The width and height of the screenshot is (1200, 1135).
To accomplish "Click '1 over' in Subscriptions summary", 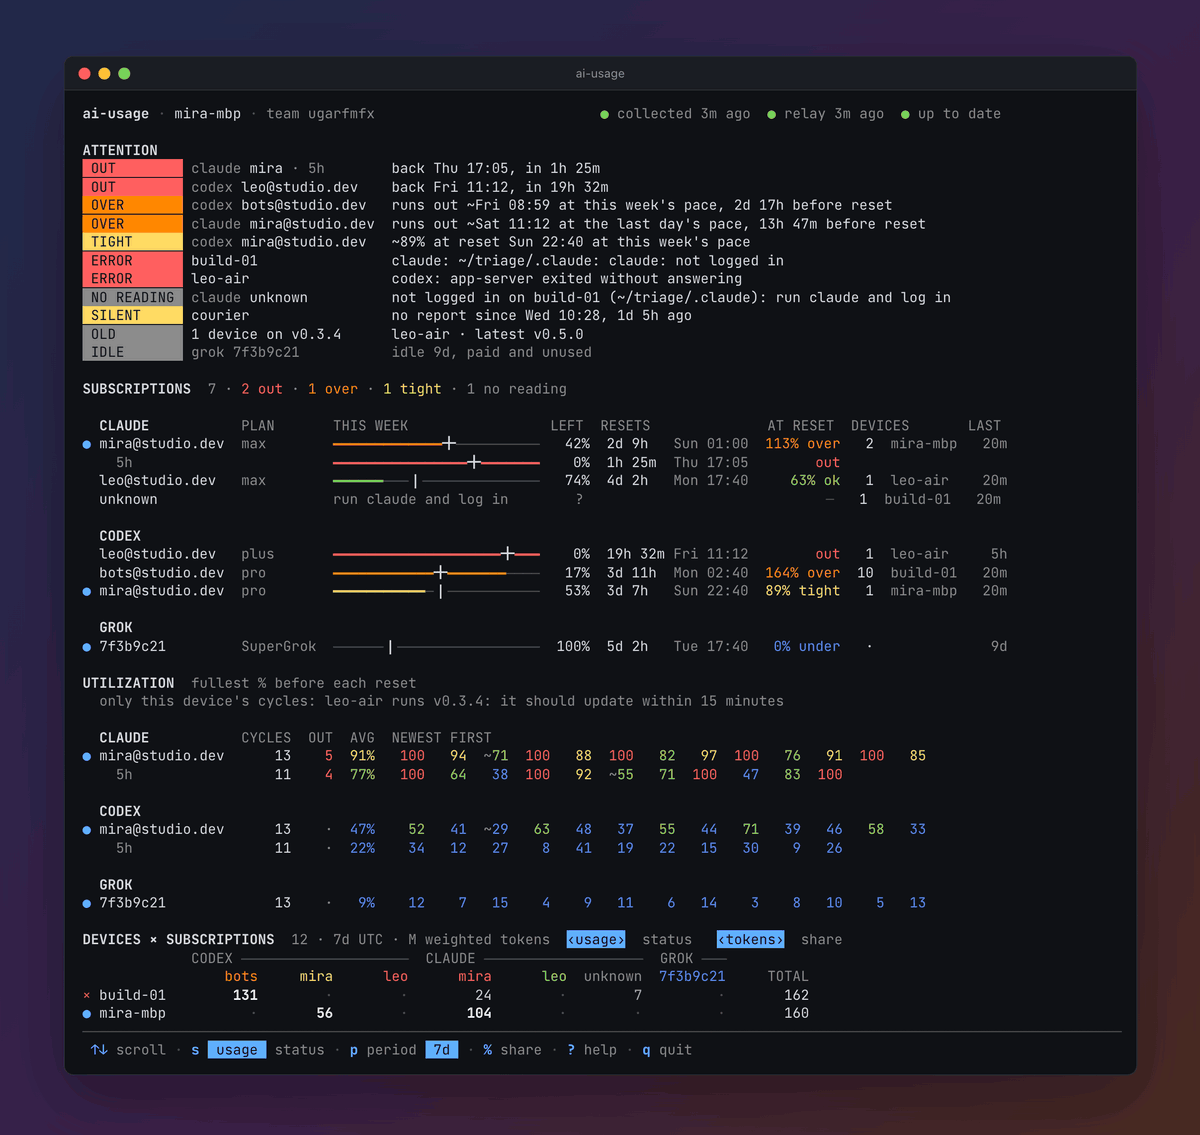I will point(333,389).
